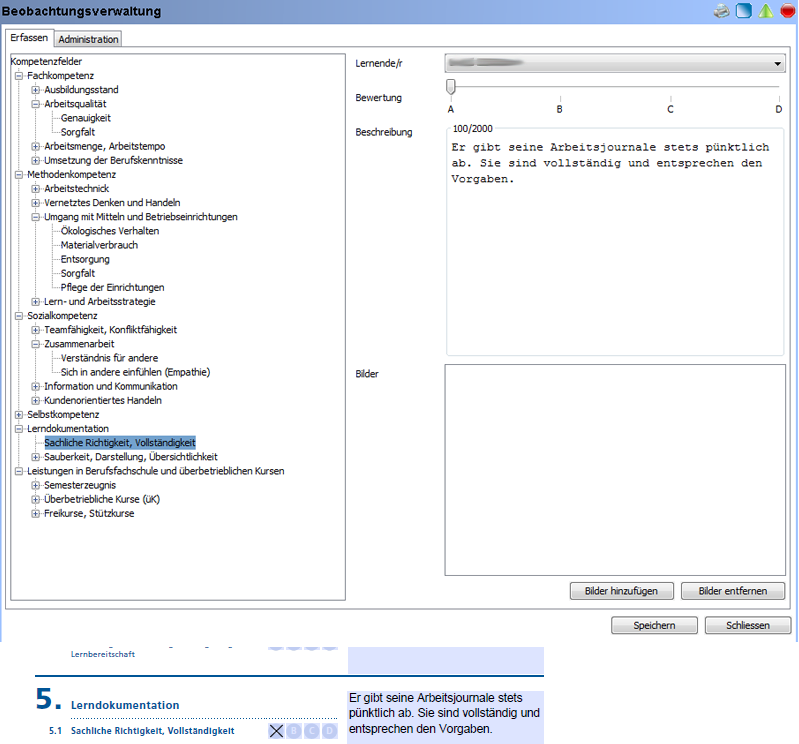Click the red octagon stop icon

pyautogui.click(x=788, y=11)
